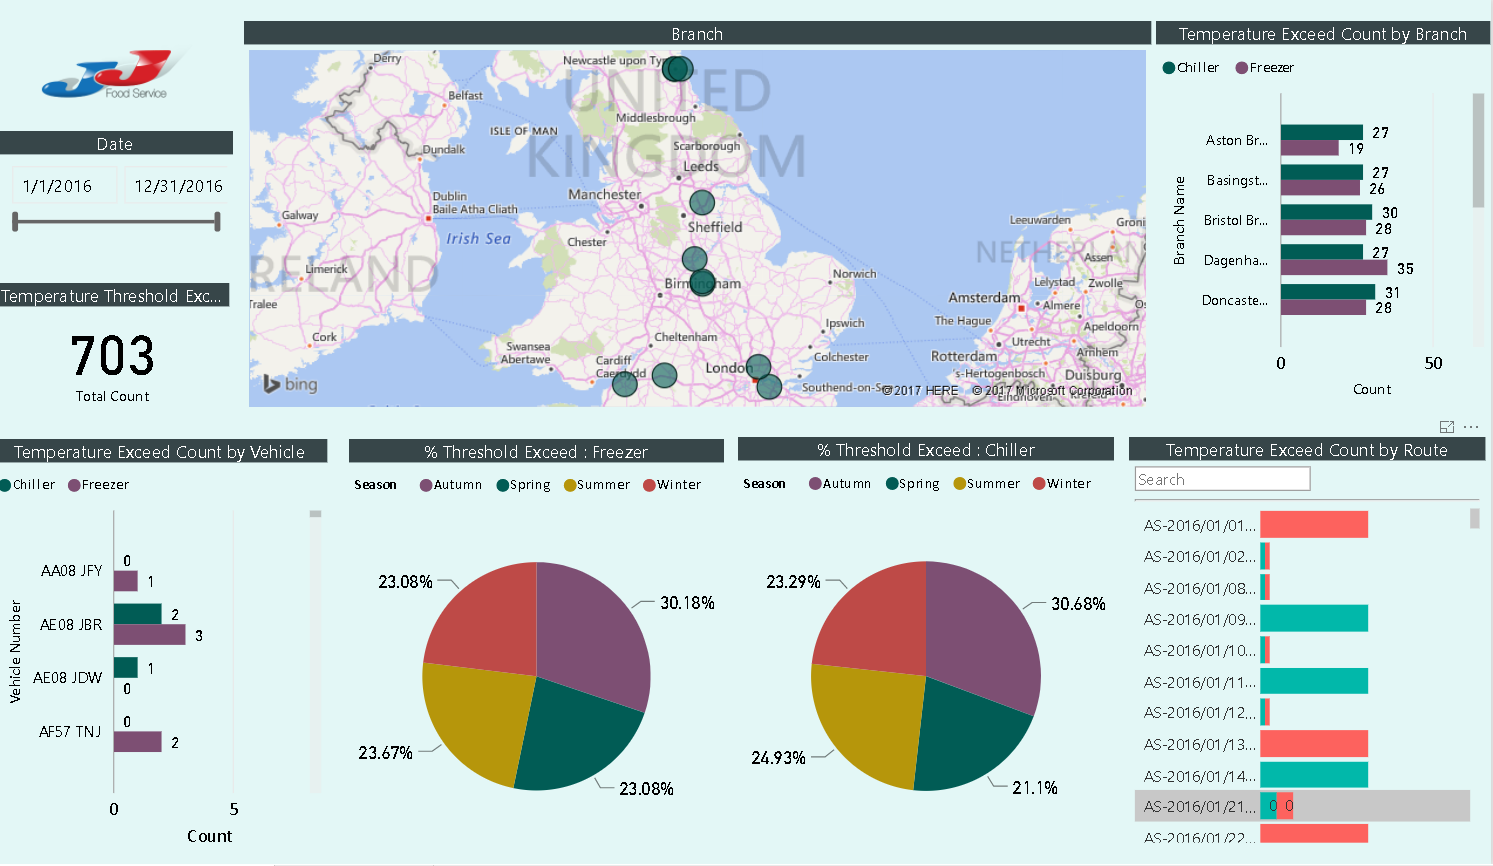The height and width of the screenshot is (866, 1493).
Task: Select the map bubble near Newcastle upon Tyne
Action: tap(677, 68)
